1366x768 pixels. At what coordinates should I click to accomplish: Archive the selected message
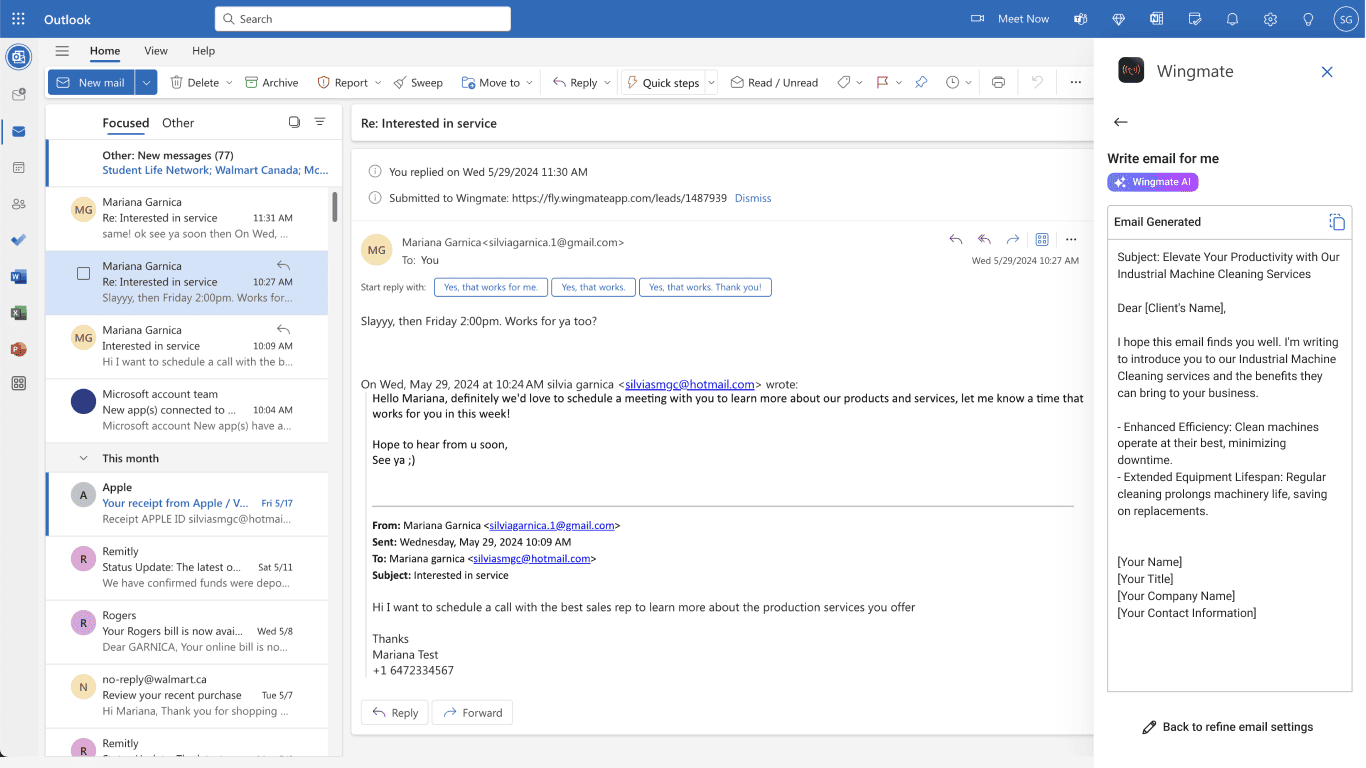pos(272,82)
